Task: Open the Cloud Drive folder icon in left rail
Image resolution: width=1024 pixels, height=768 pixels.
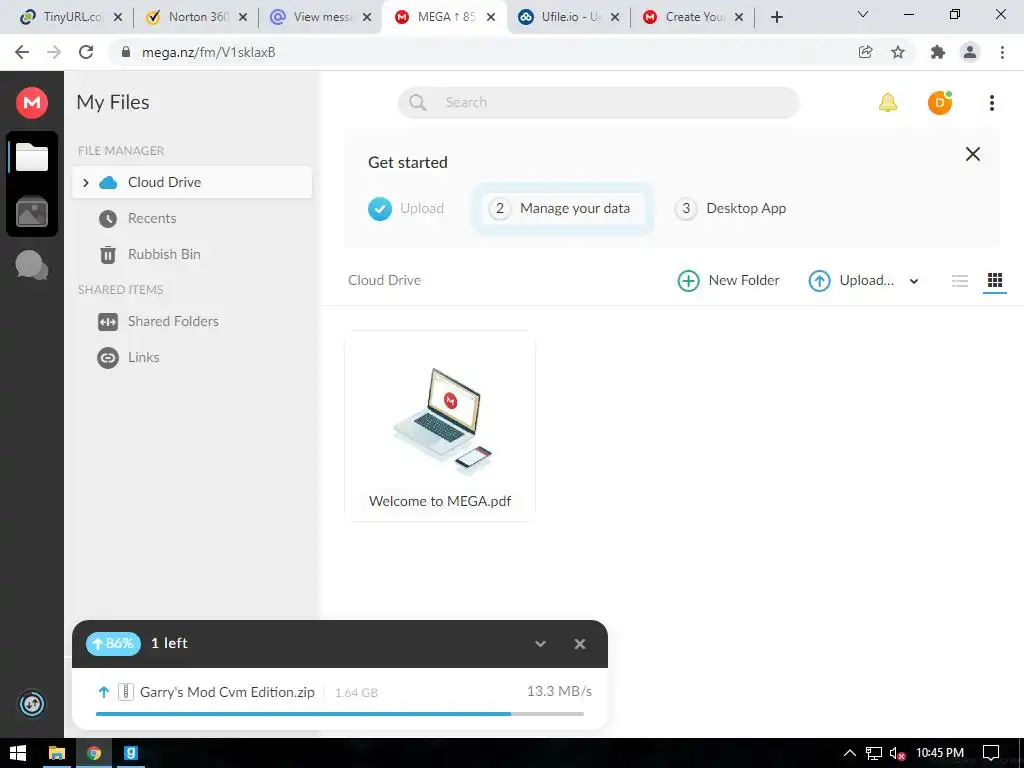Action: click(x=32, y=157)
